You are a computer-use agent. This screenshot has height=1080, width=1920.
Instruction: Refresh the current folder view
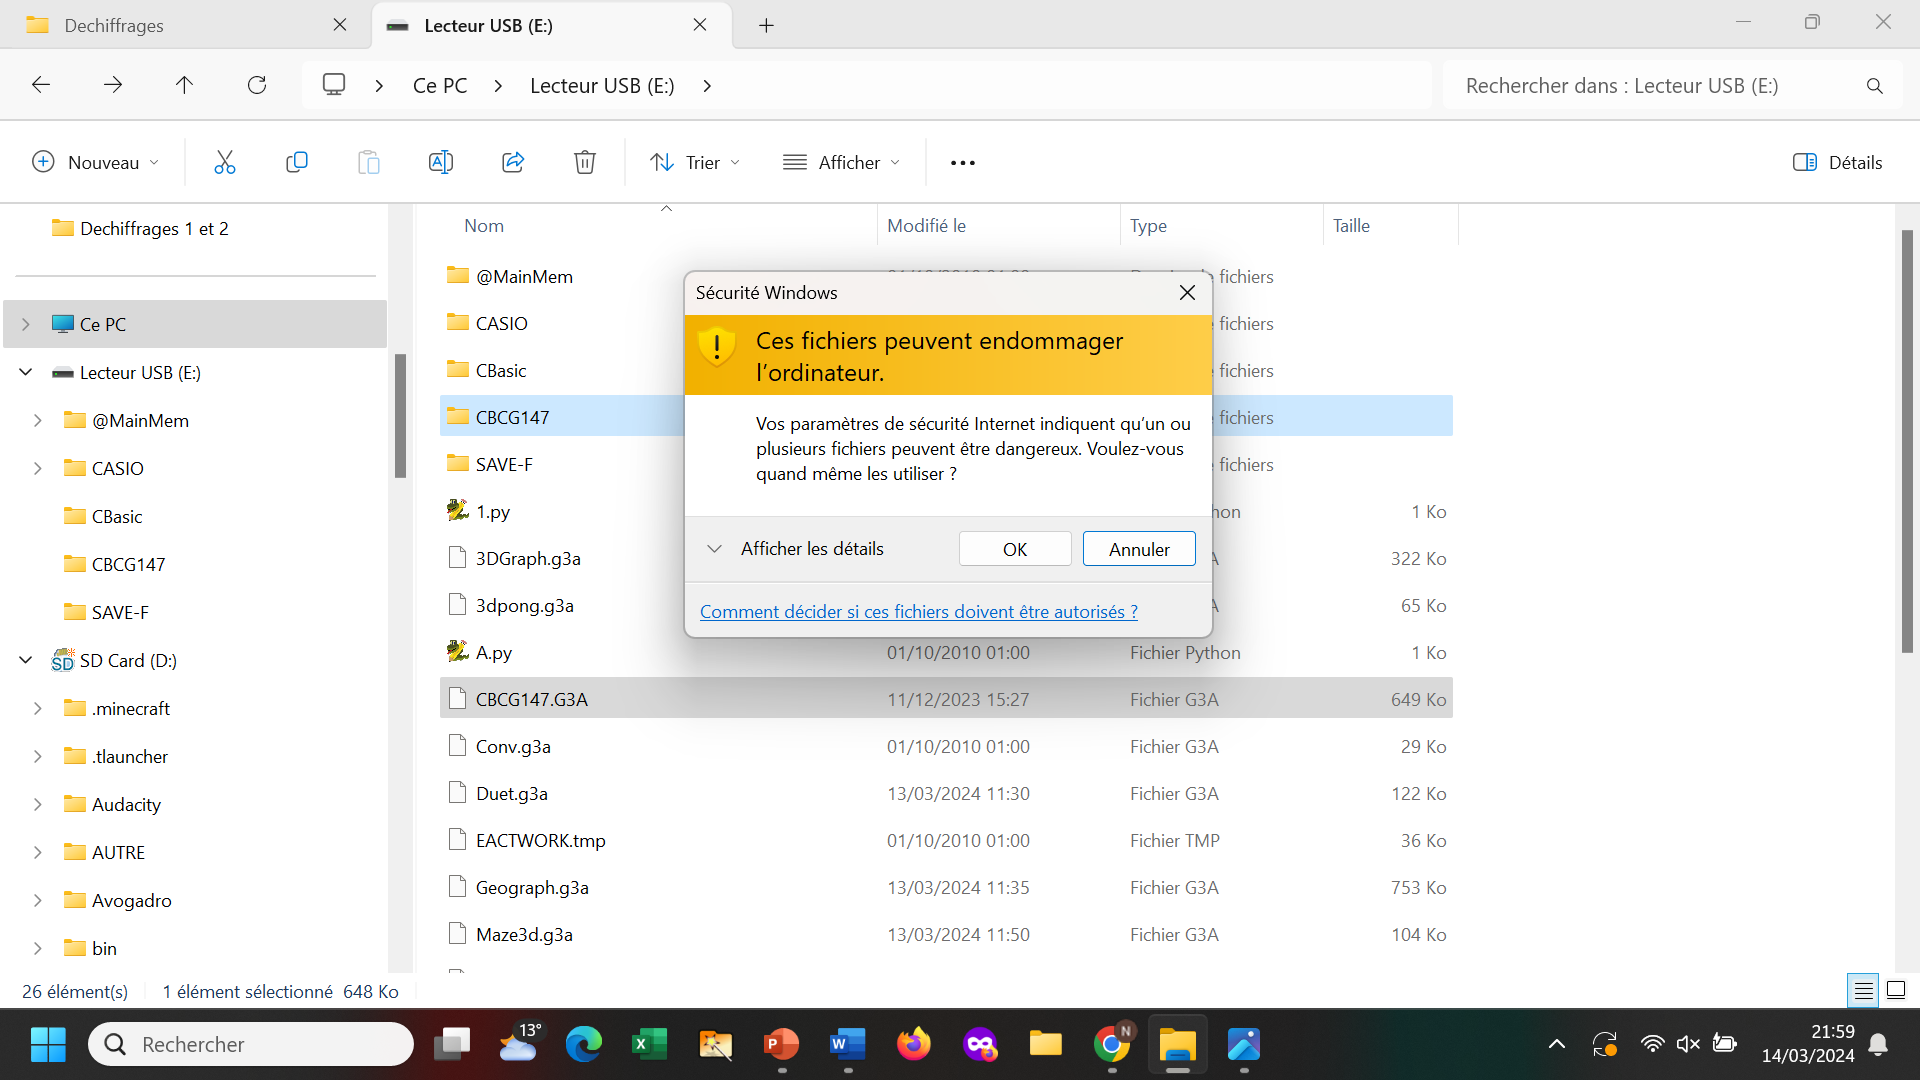257,85
